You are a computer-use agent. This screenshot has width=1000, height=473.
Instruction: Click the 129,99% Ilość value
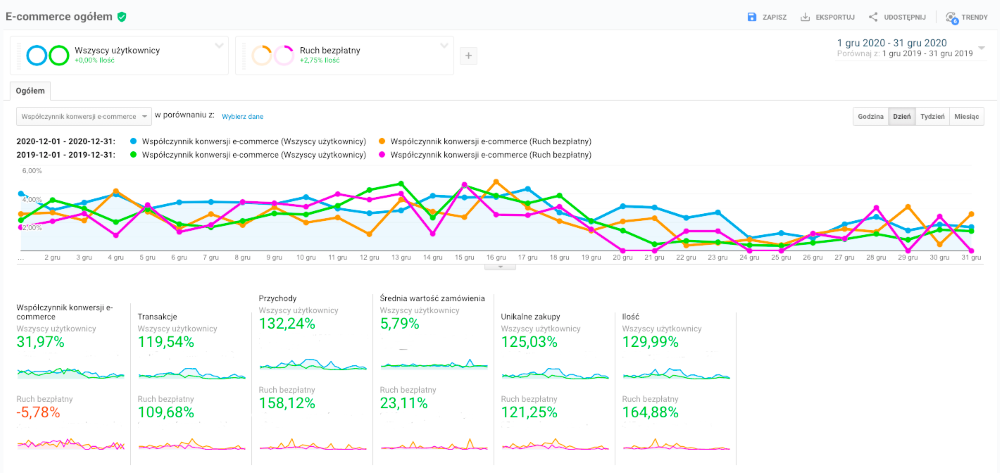[651, 342]
